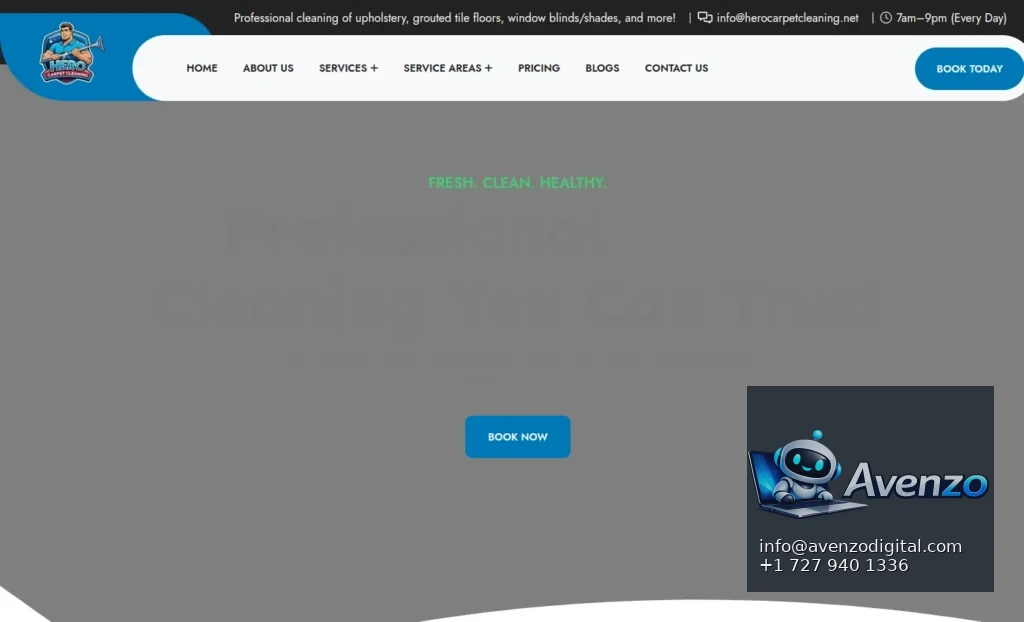
Task: Open the Contact Us page
Action: [x=676, y=68]
